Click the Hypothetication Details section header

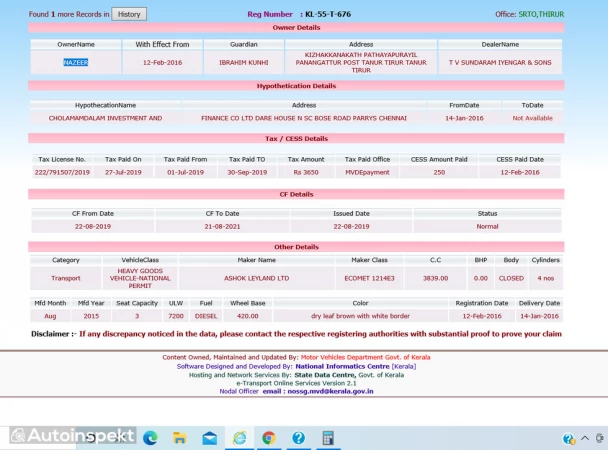(x=296, y=86)
